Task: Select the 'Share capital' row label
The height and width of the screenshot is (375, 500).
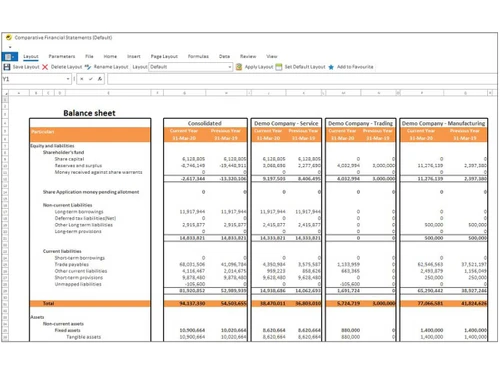Action: (69, 159)
